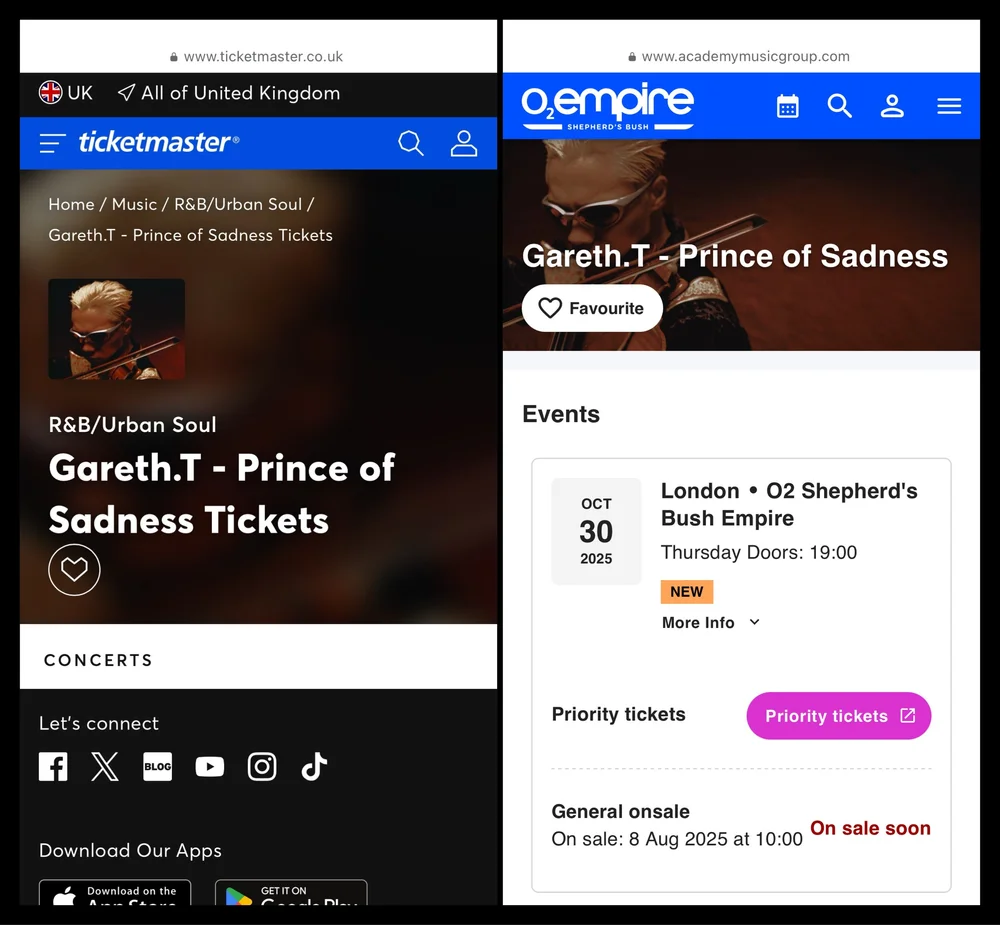Open Ticketmaster Blog icon

pyautogui.click(x=158, y=766)
